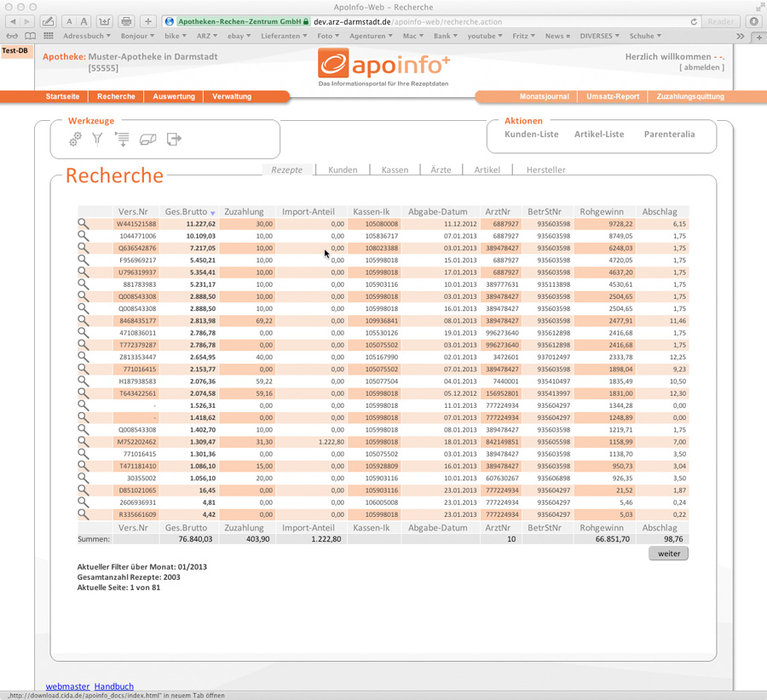Open details magnifier for row W441521588
This screenshot has height=700, width=767.
coord(83,224)
